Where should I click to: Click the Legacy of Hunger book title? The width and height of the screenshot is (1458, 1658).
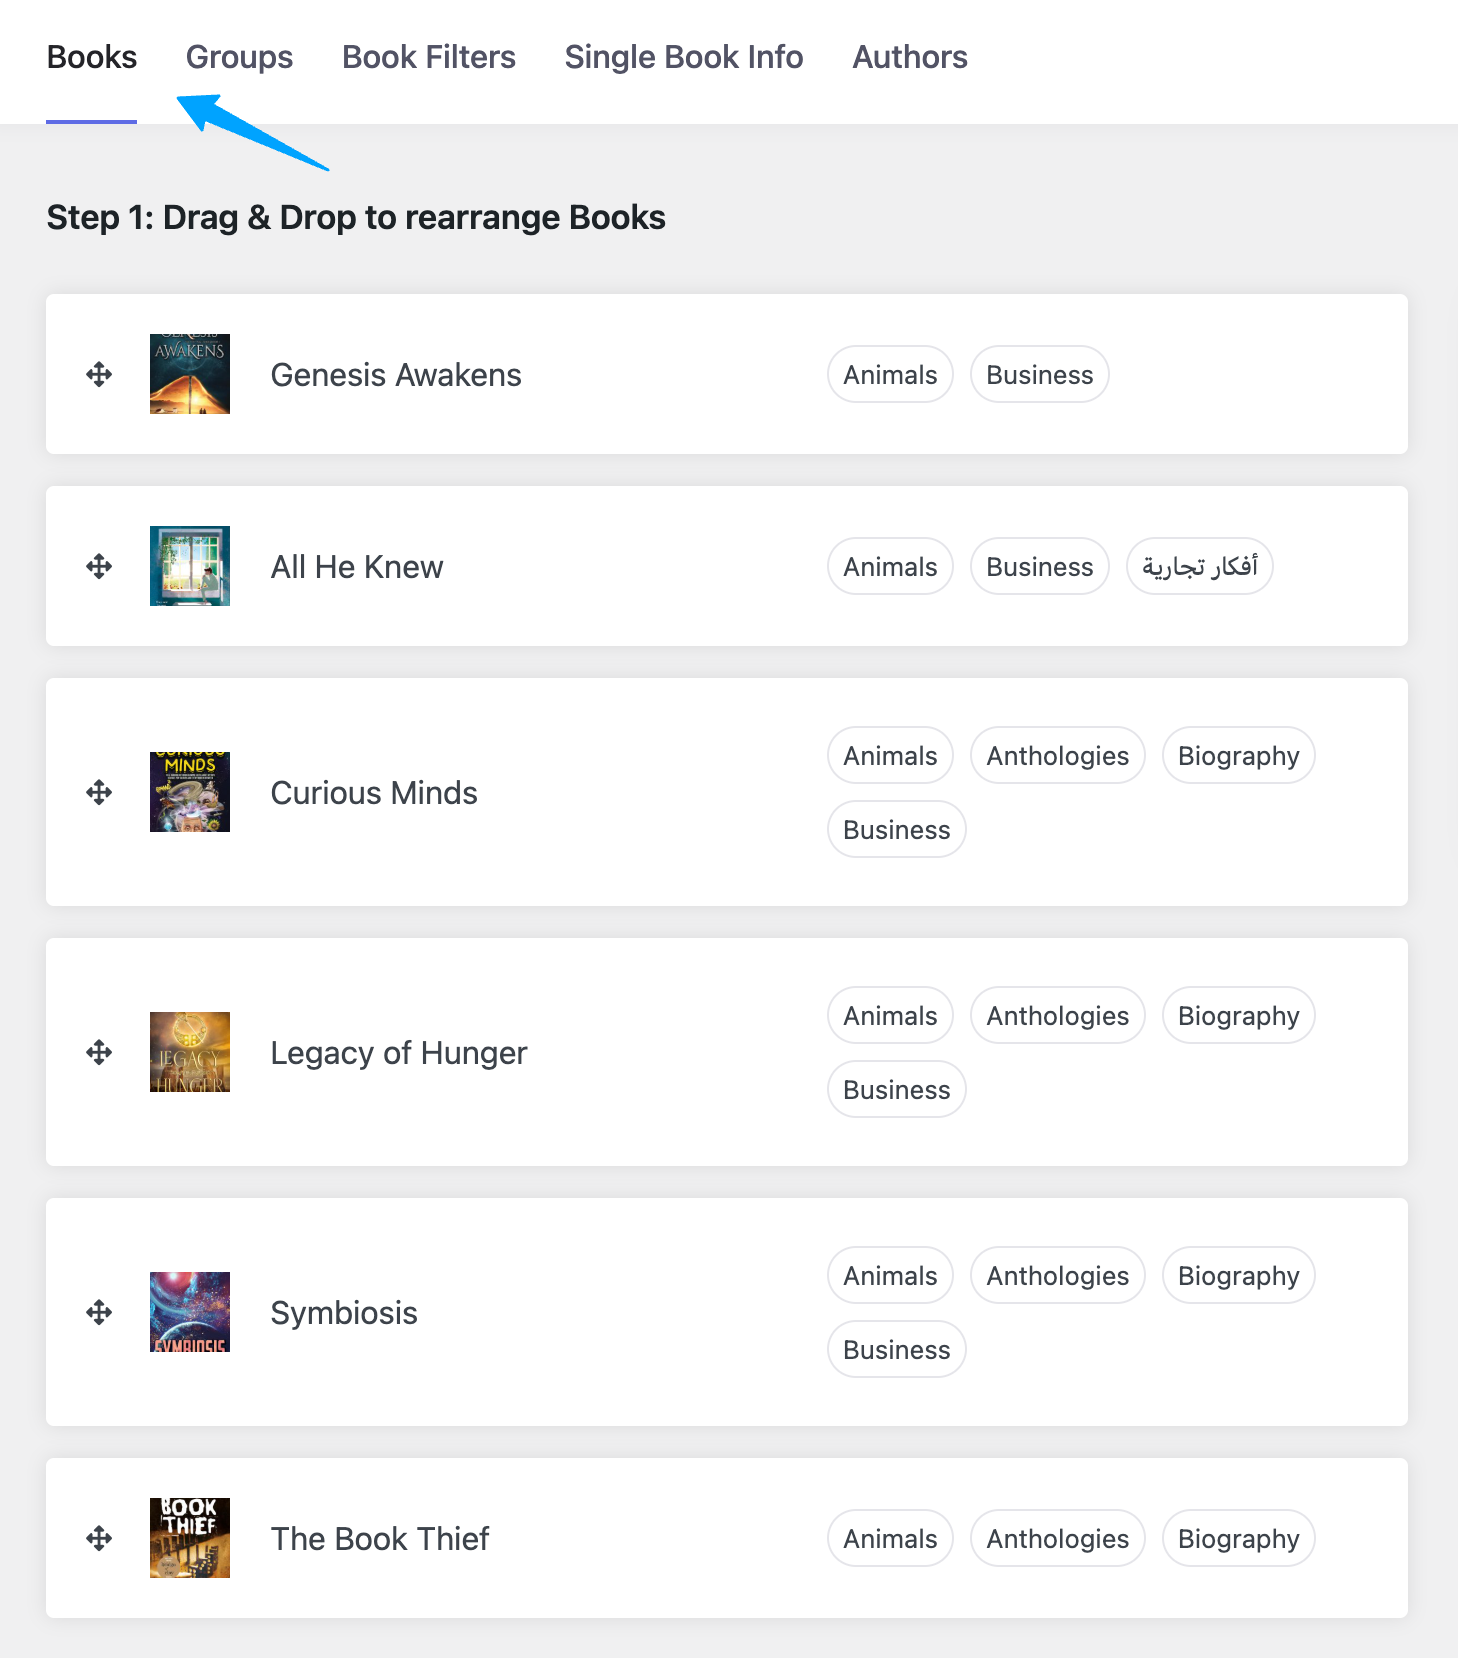click(398, 1053)
